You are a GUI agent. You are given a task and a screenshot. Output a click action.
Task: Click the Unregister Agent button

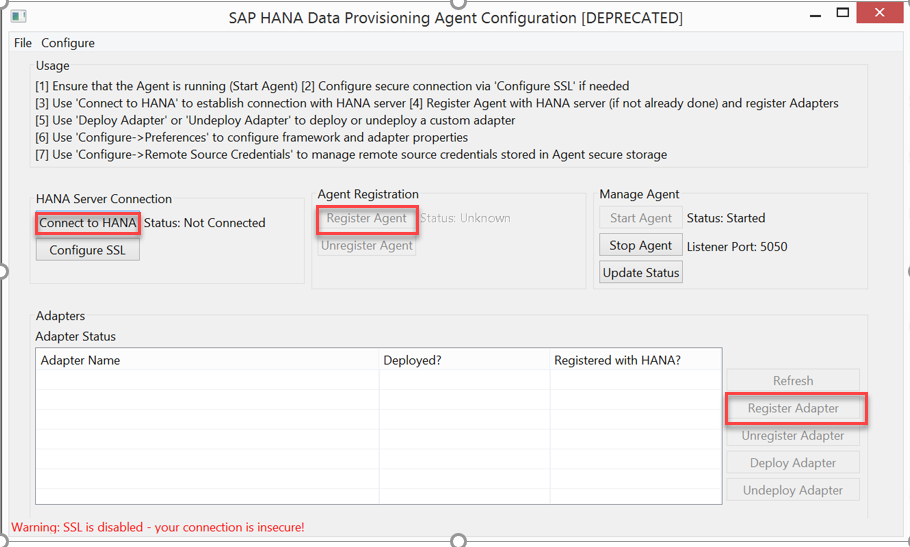tap(367, 246)
